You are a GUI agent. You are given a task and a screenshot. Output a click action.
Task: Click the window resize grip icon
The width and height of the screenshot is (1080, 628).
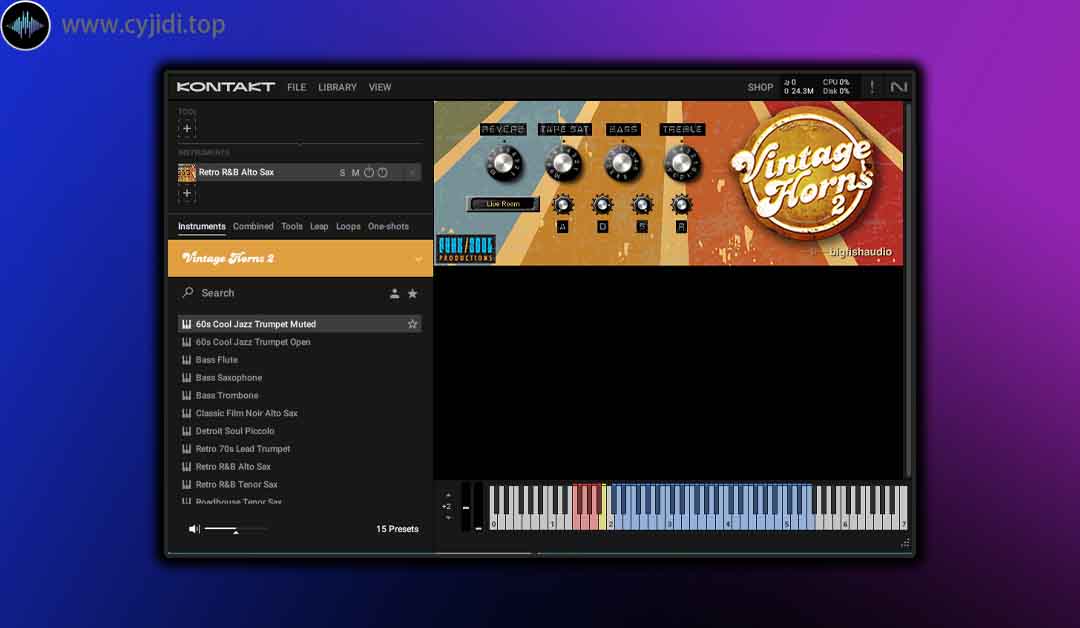coord(905,543)
